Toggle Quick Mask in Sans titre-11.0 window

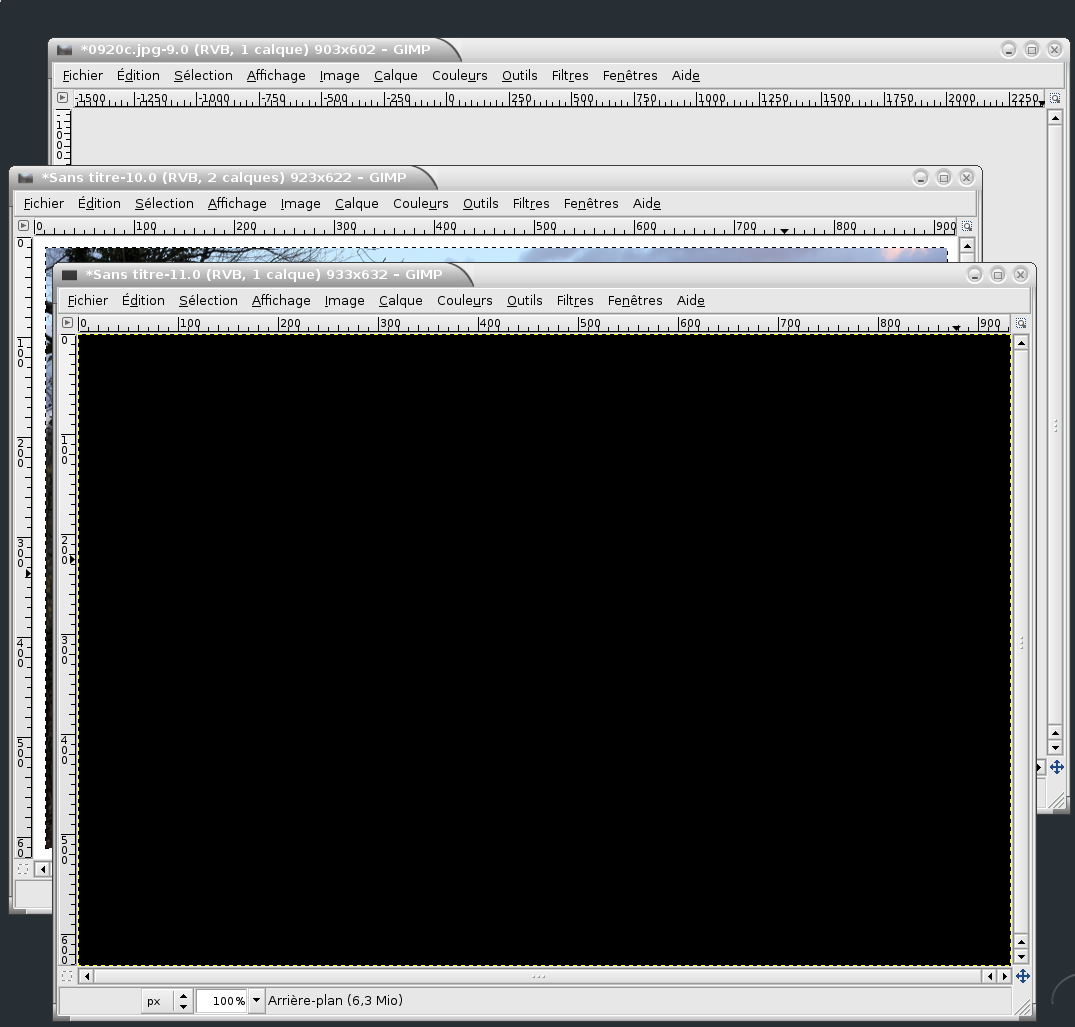tap(67, 976)
